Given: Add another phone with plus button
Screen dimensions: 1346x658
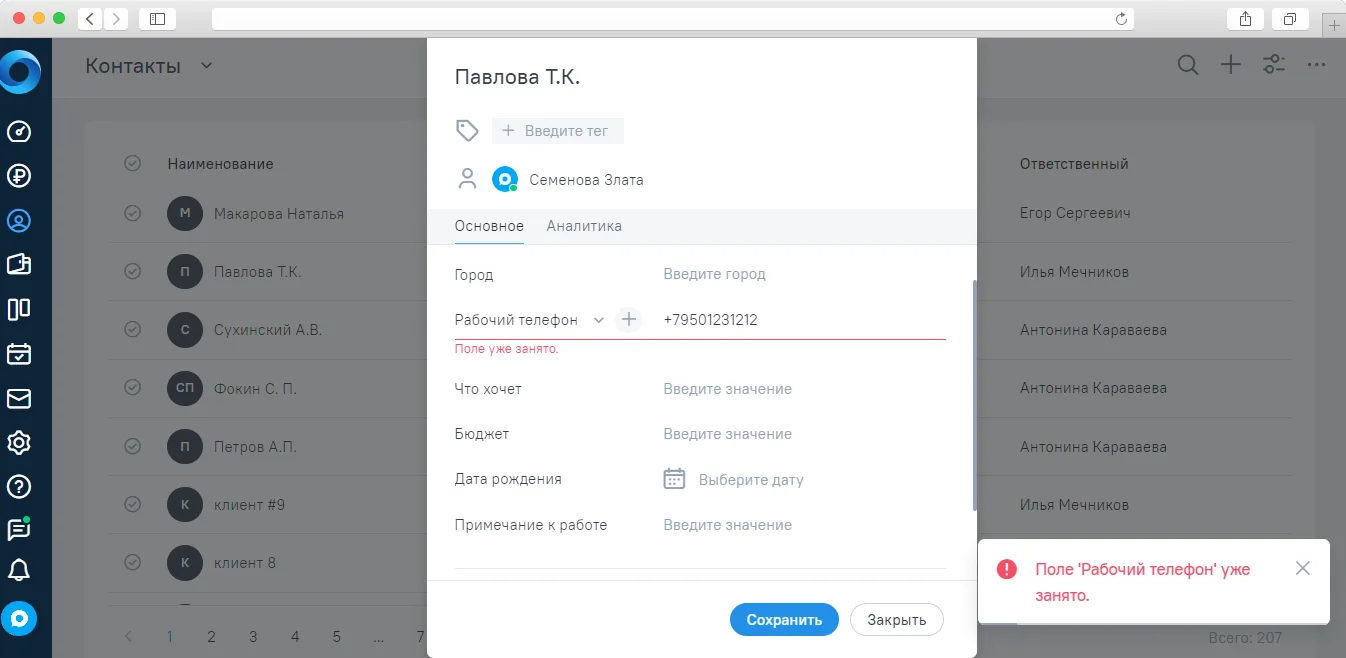Looking at the screenshot, I should [628, 320].
